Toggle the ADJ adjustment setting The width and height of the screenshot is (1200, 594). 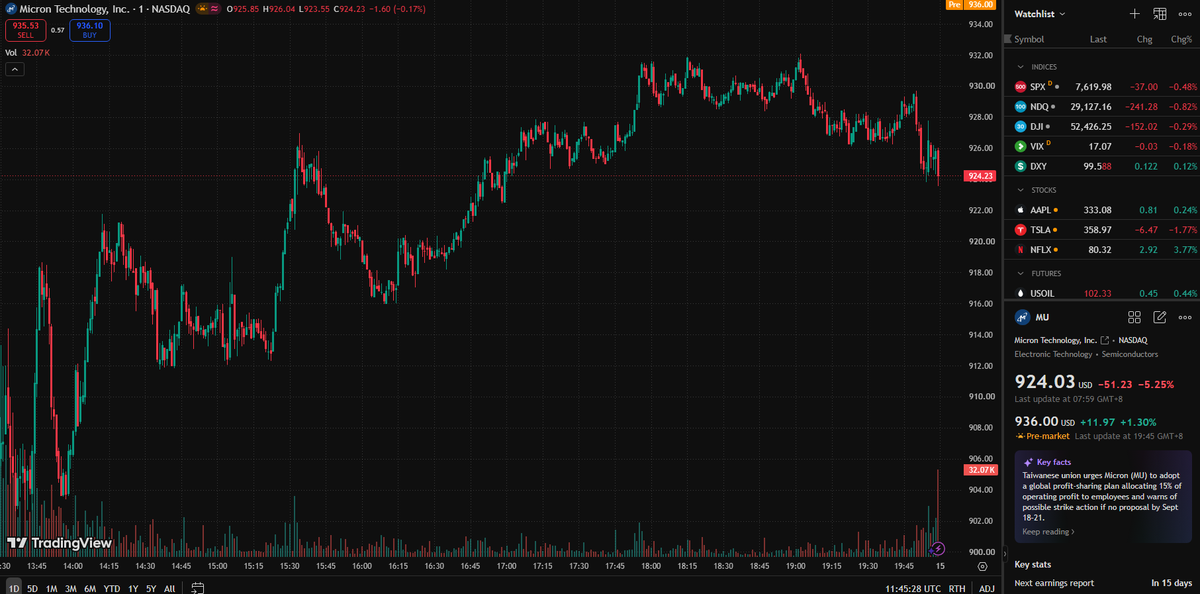(x=986, y=588)
